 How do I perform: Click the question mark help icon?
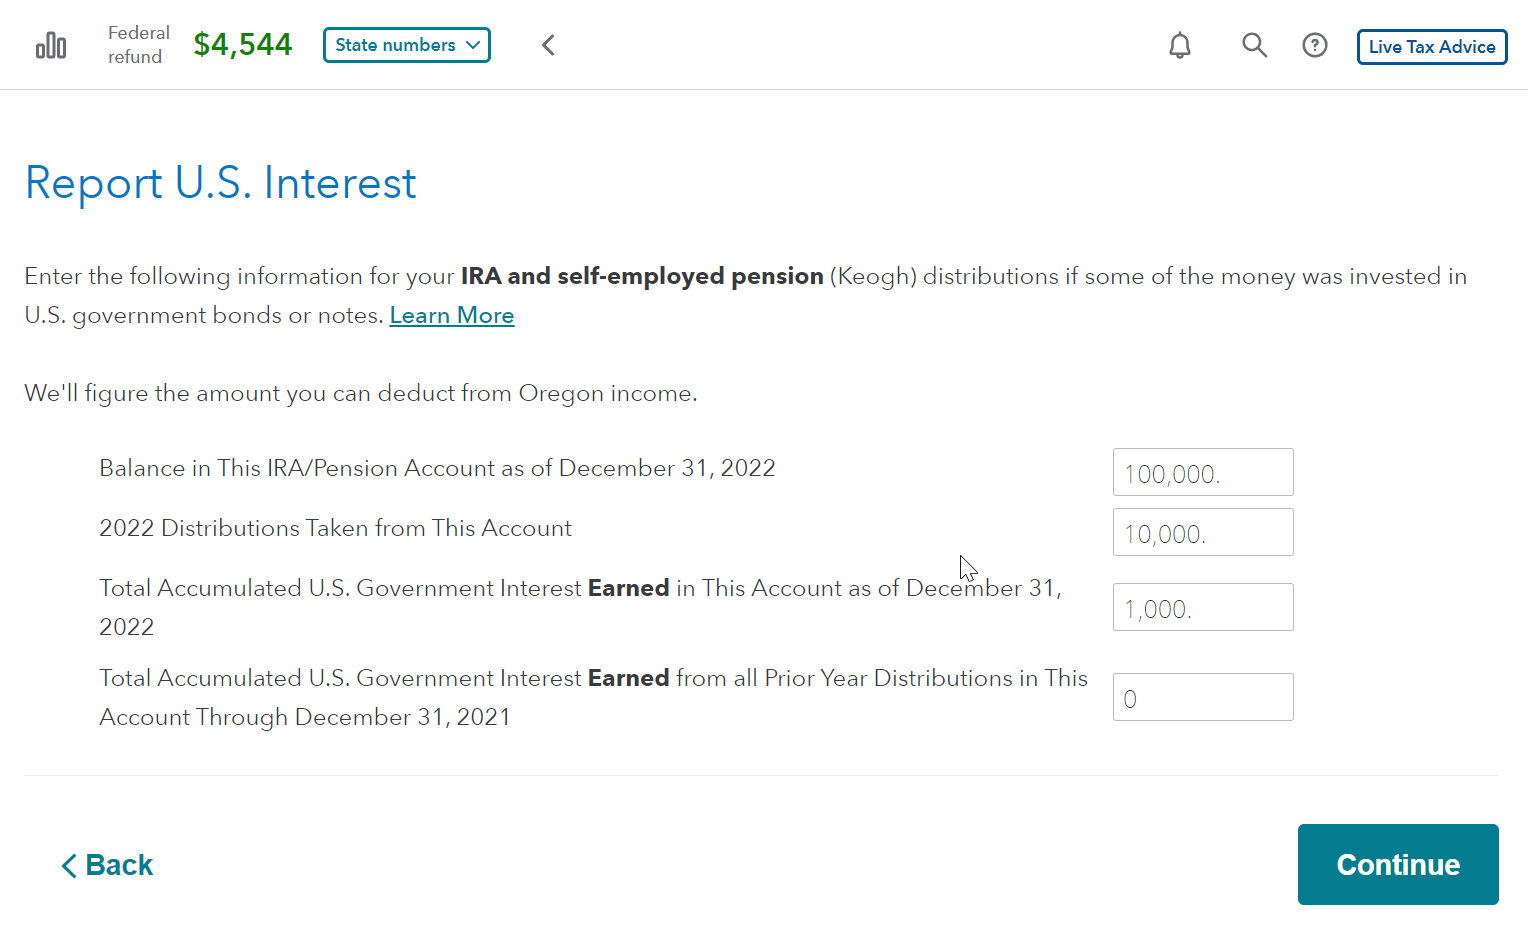pyautogui.click(x=1315, y=45)
